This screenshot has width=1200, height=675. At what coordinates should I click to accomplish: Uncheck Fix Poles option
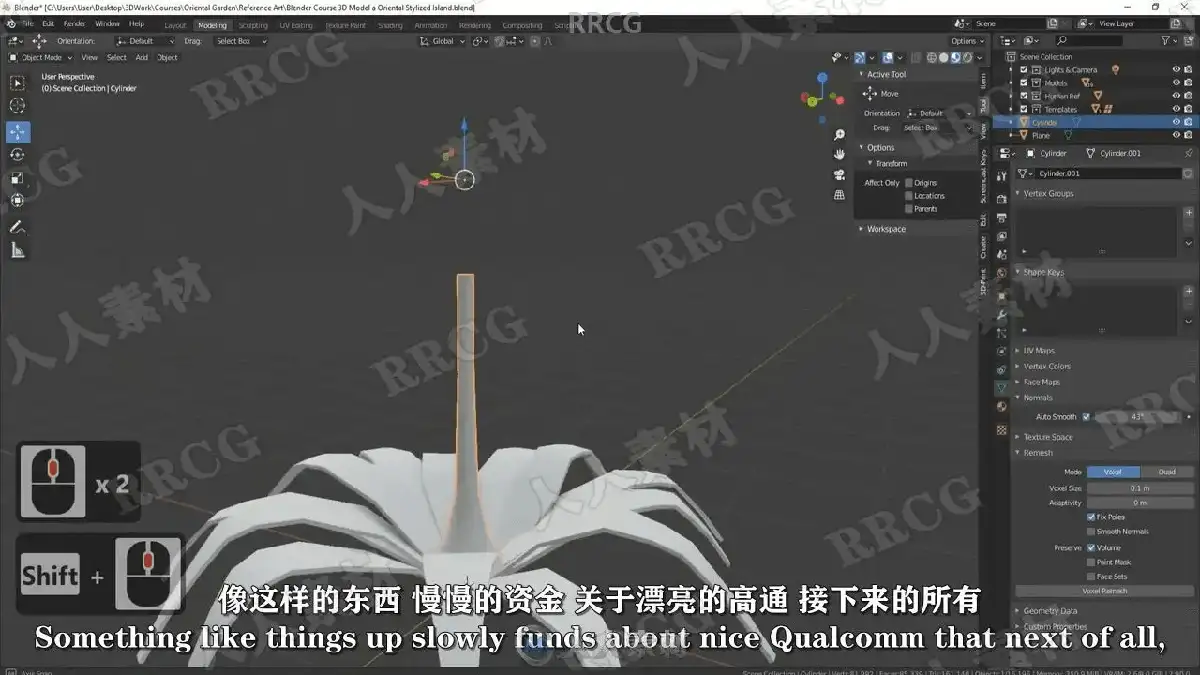pyautogui.click(x=1091, y=517)
